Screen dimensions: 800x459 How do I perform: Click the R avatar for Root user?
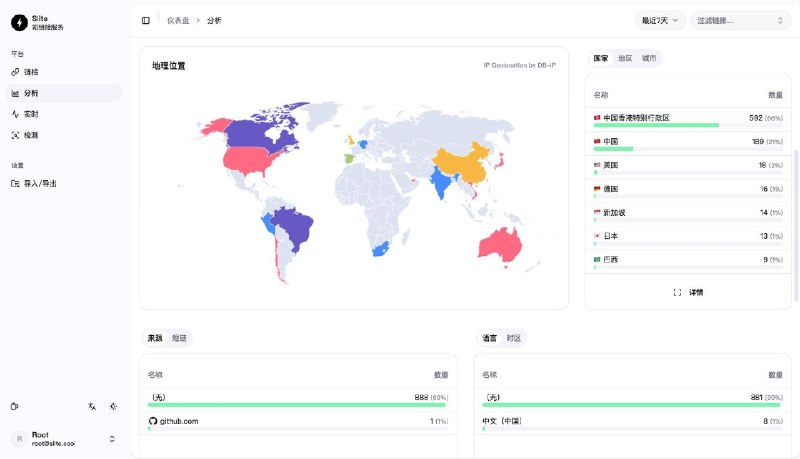click(19, 439)
